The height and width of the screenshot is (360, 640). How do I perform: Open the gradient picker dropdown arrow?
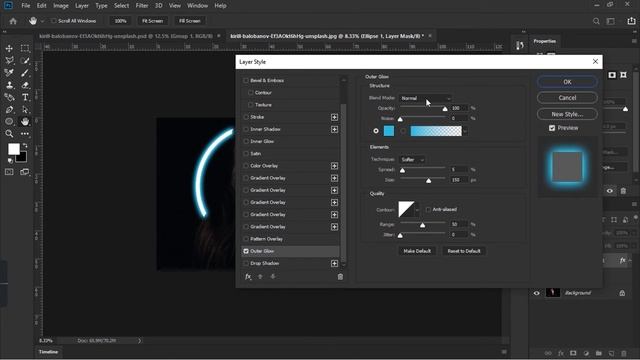(x=465, y=131)
